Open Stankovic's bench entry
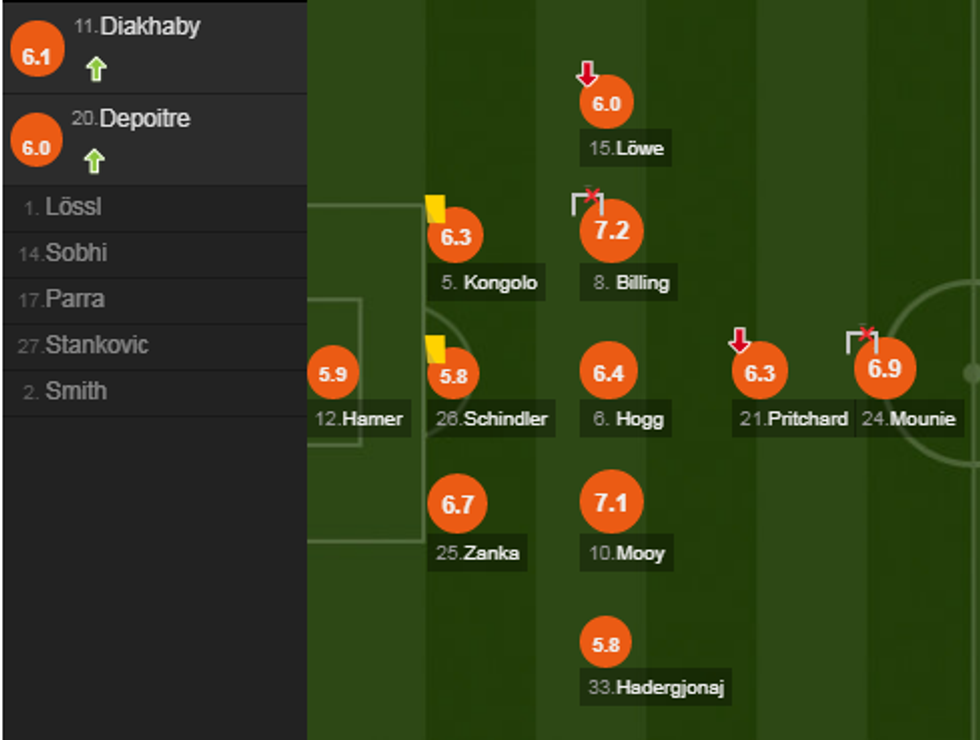This screenshot has height=740, width=980. tap(96, 345)
